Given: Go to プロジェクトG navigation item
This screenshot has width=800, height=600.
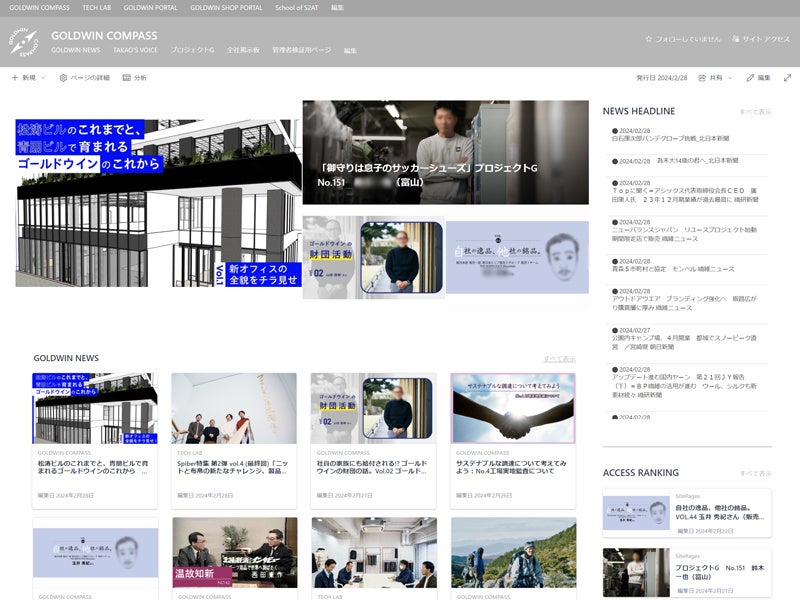Looking at the screenshot, I should (192, 50).
